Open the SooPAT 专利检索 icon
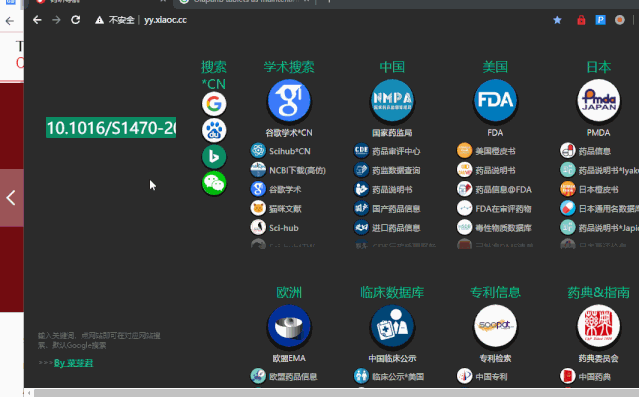Viewport: 639px width, 397px height. click(495, 326)
